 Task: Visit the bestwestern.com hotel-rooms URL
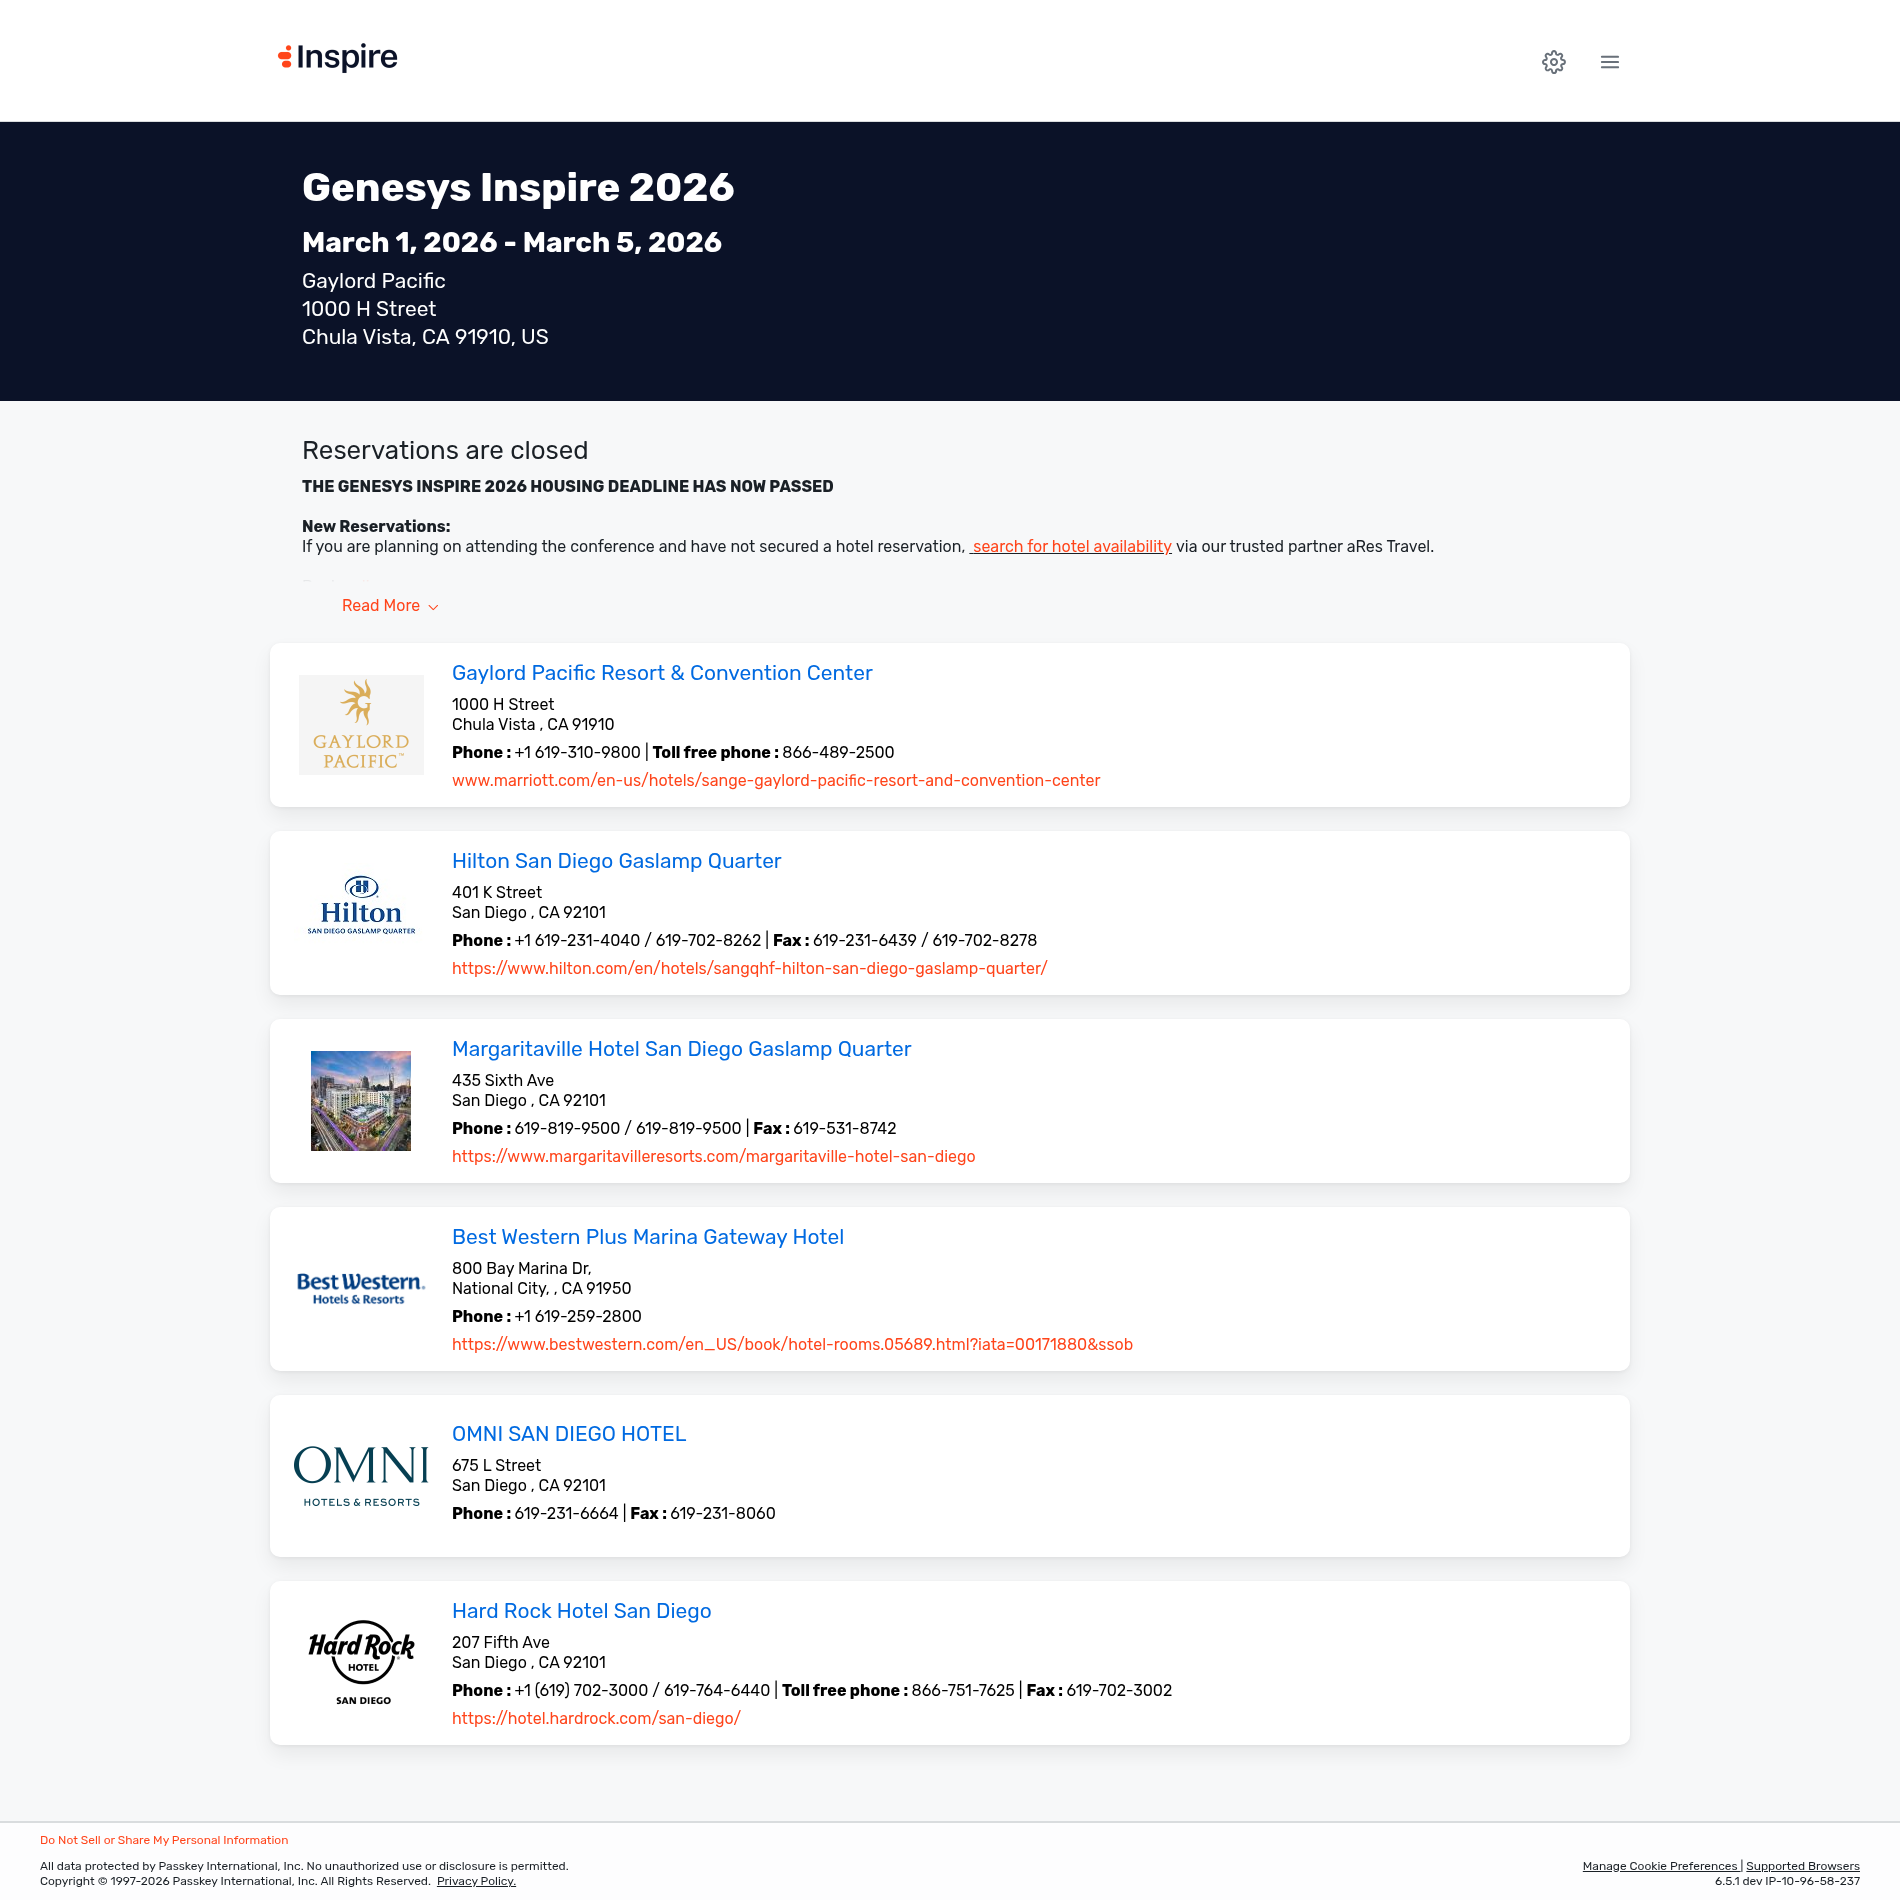point(792,1344)
